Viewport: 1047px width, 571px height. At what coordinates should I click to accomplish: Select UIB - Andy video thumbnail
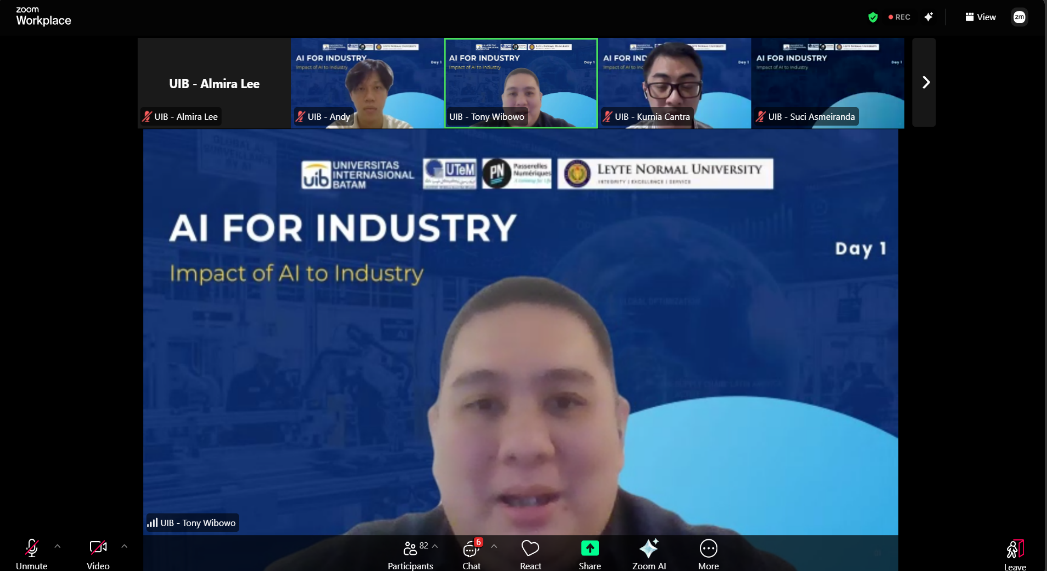click(x=367, y=83)
